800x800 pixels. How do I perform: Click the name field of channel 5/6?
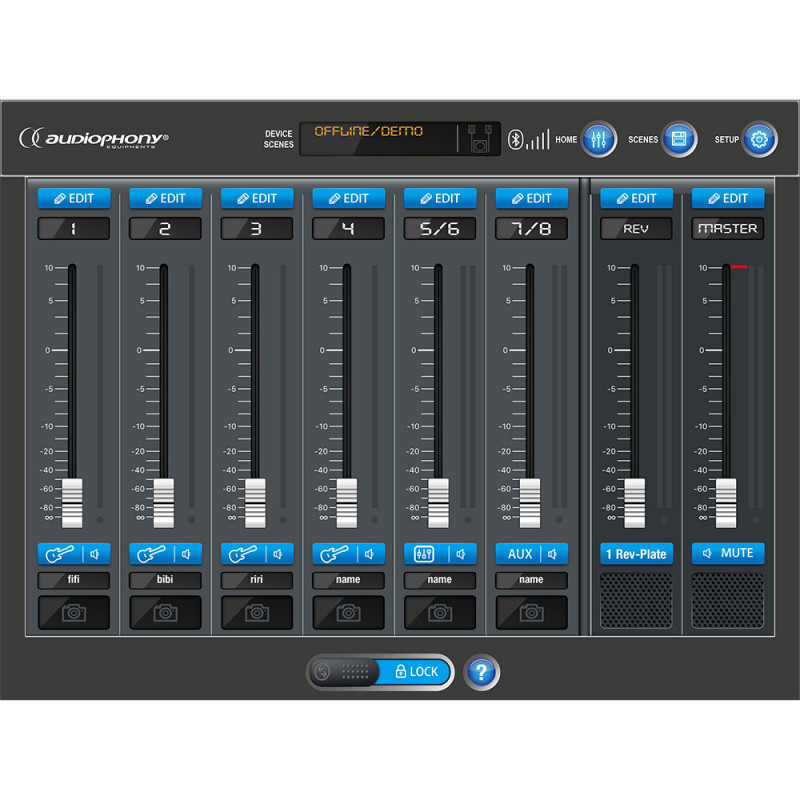[440, 580]
